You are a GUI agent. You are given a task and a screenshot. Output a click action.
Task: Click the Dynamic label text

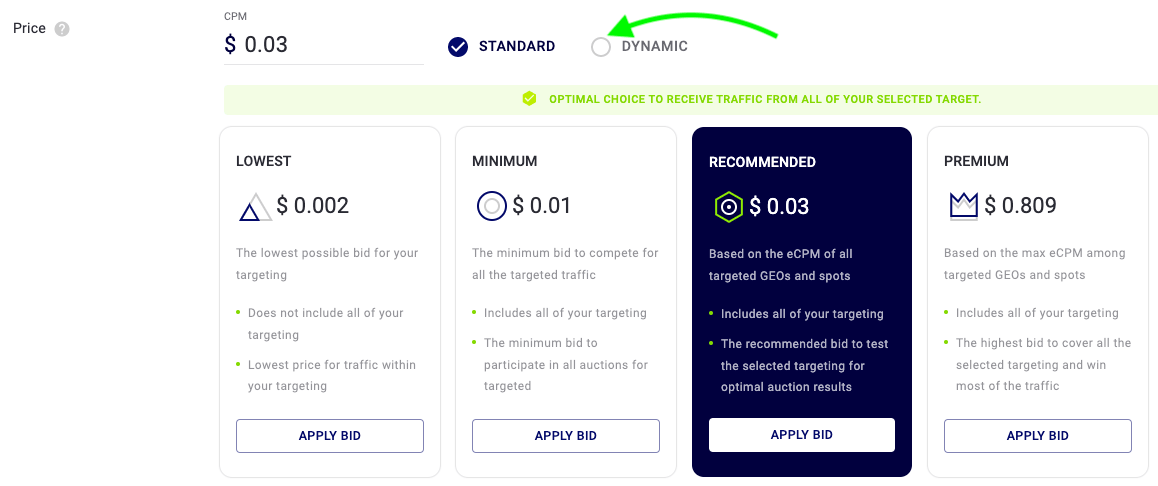click(654, 47)
